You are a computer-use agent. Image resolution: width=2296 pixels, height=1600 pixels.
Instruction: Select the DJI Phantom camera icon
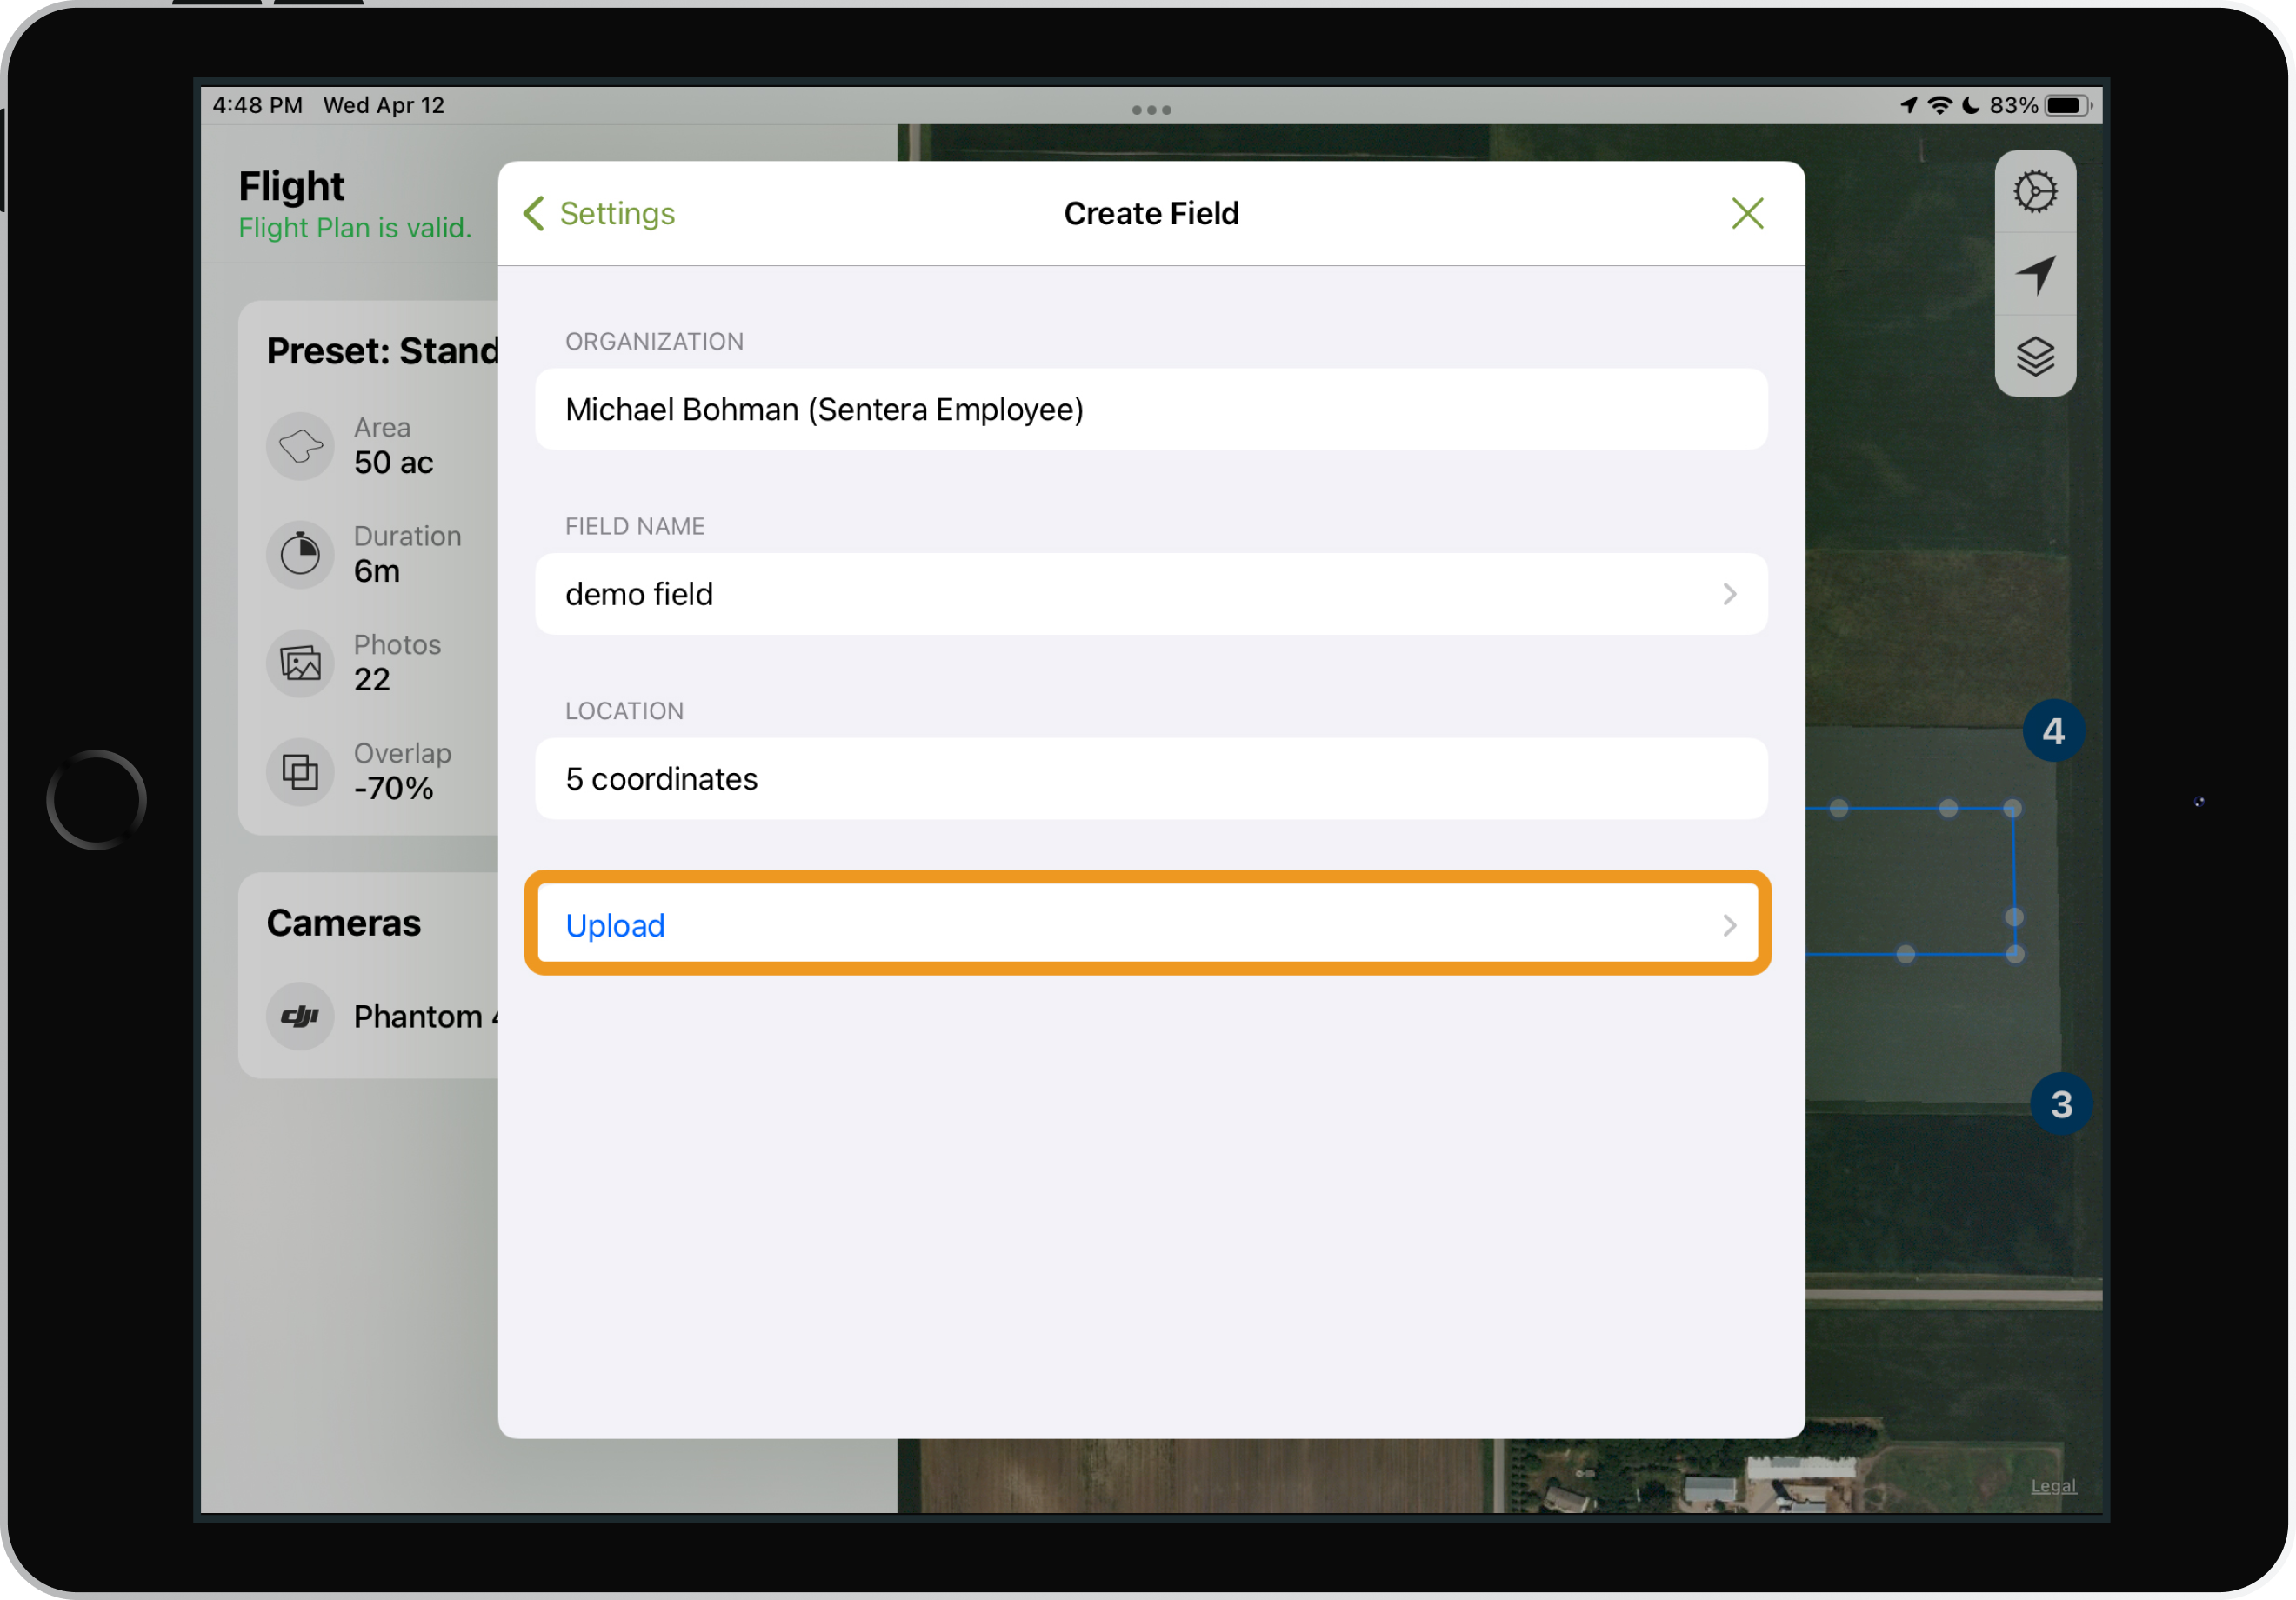(x=300, y=1016)
